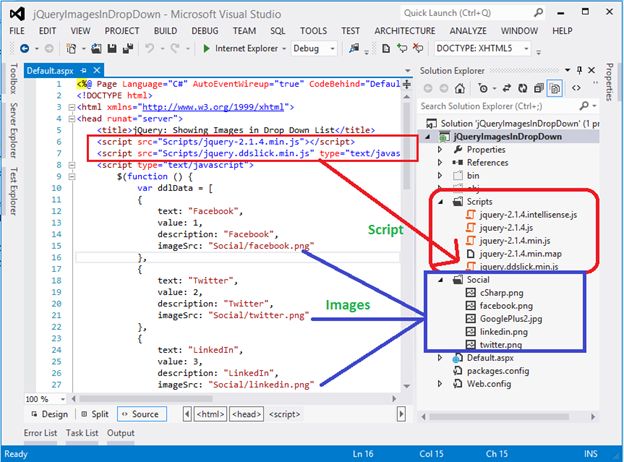Click the New Project toolbar icon
This screenshot has width=624, height=462.
point(71,49)
